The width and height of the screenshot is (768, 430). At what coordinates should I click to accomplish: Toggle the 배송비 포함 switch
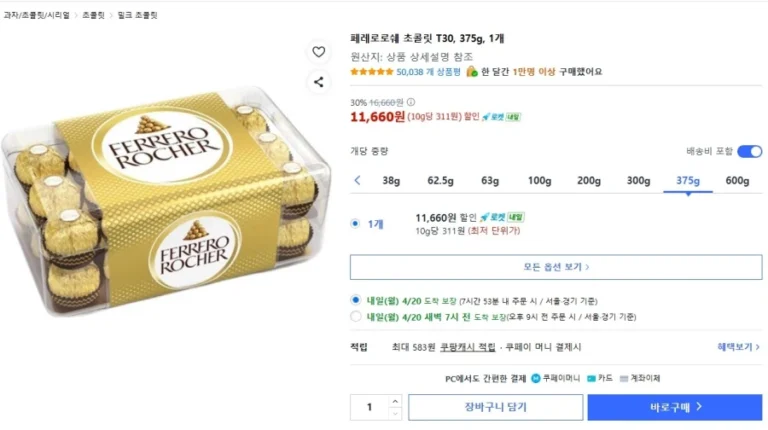pyautogui.click(x=750, y=151)
